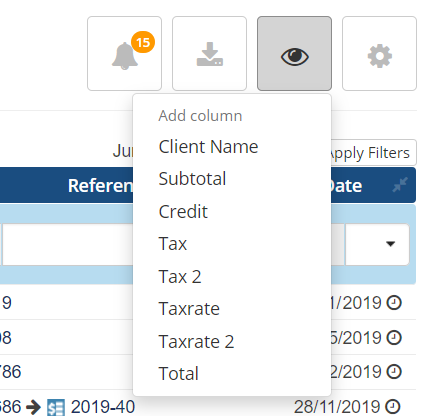Click the Reference filter input field
This screenshot has width=426, height=416.
click(x=68, y=244)
